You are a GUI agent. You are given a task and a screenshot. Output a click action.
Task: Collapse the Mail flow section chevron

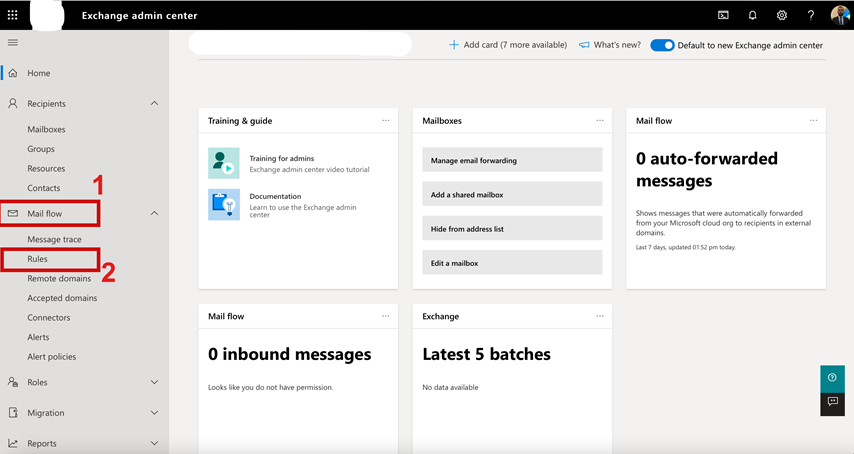coord(155,213)
